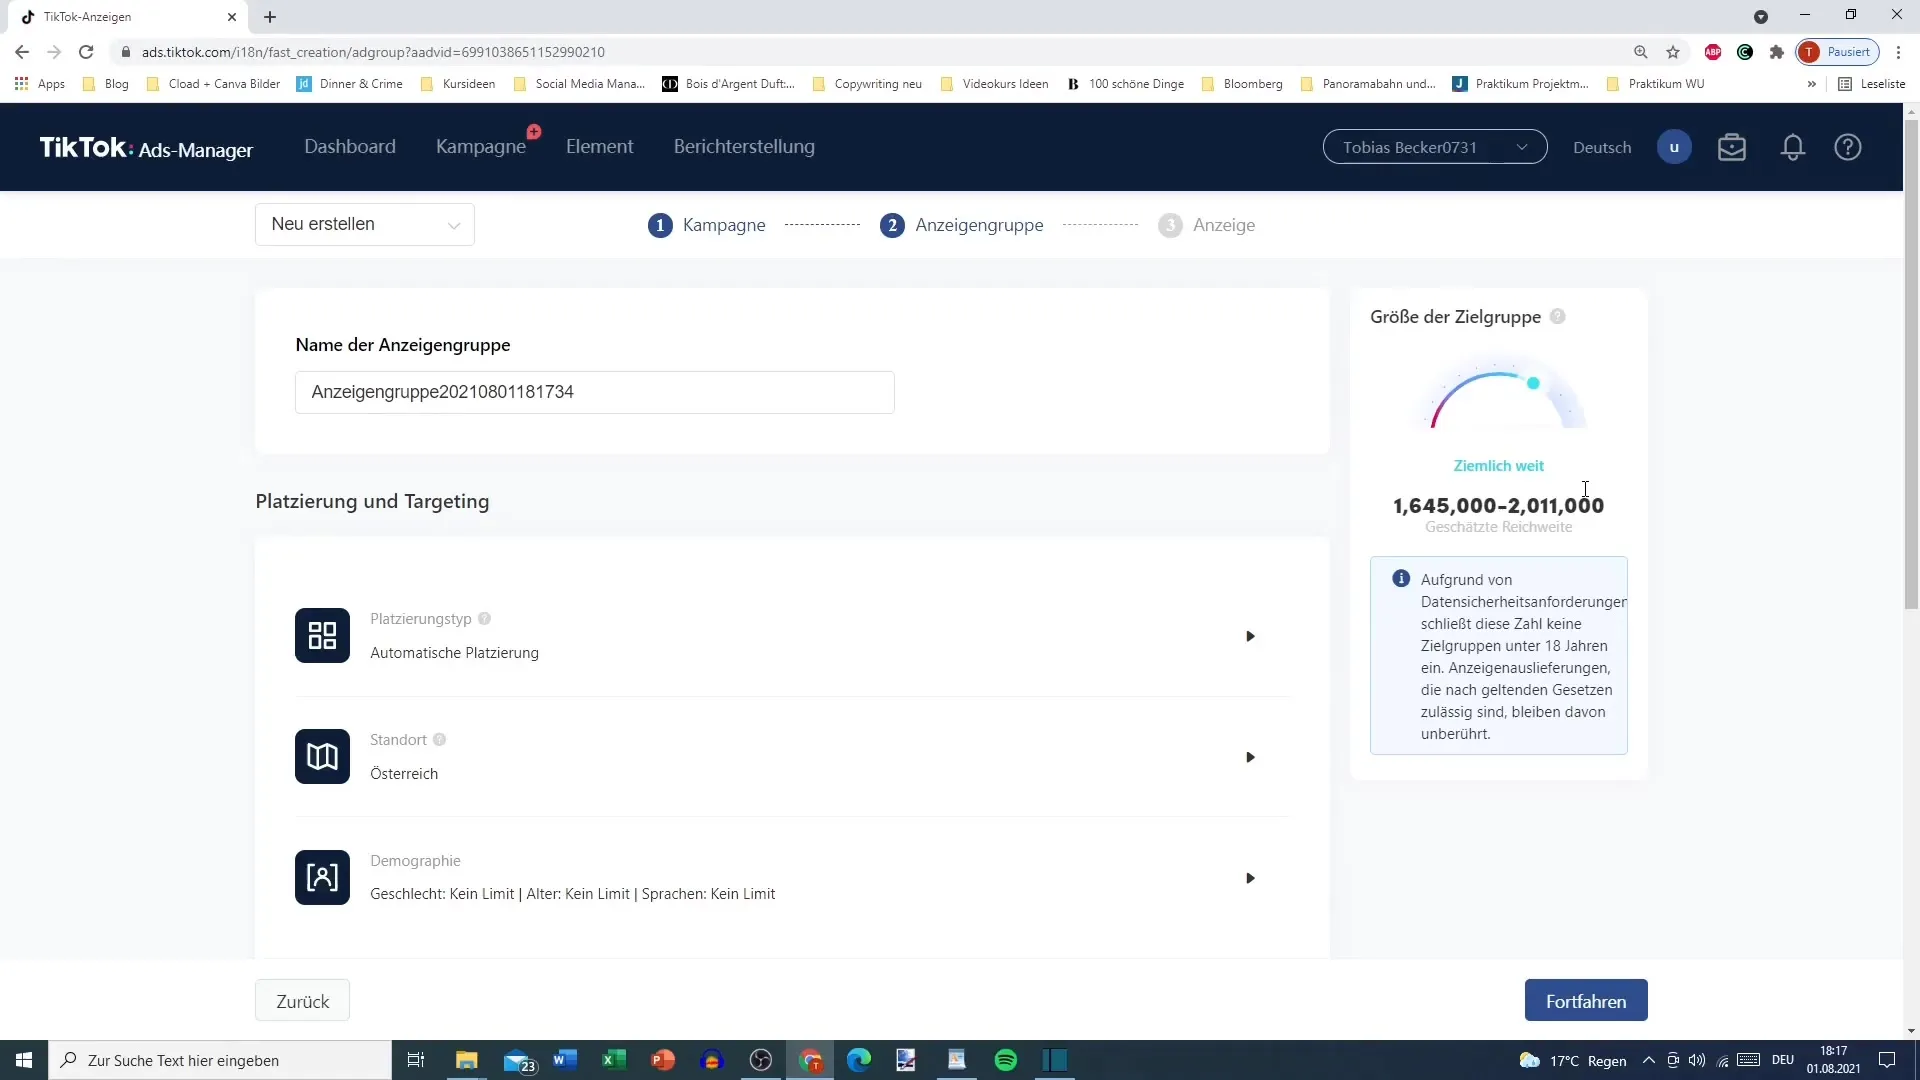This screenshot has width=1920, height=1080.
Task: Click the audience size gauge indicator dot
Action: [1533, 383]
